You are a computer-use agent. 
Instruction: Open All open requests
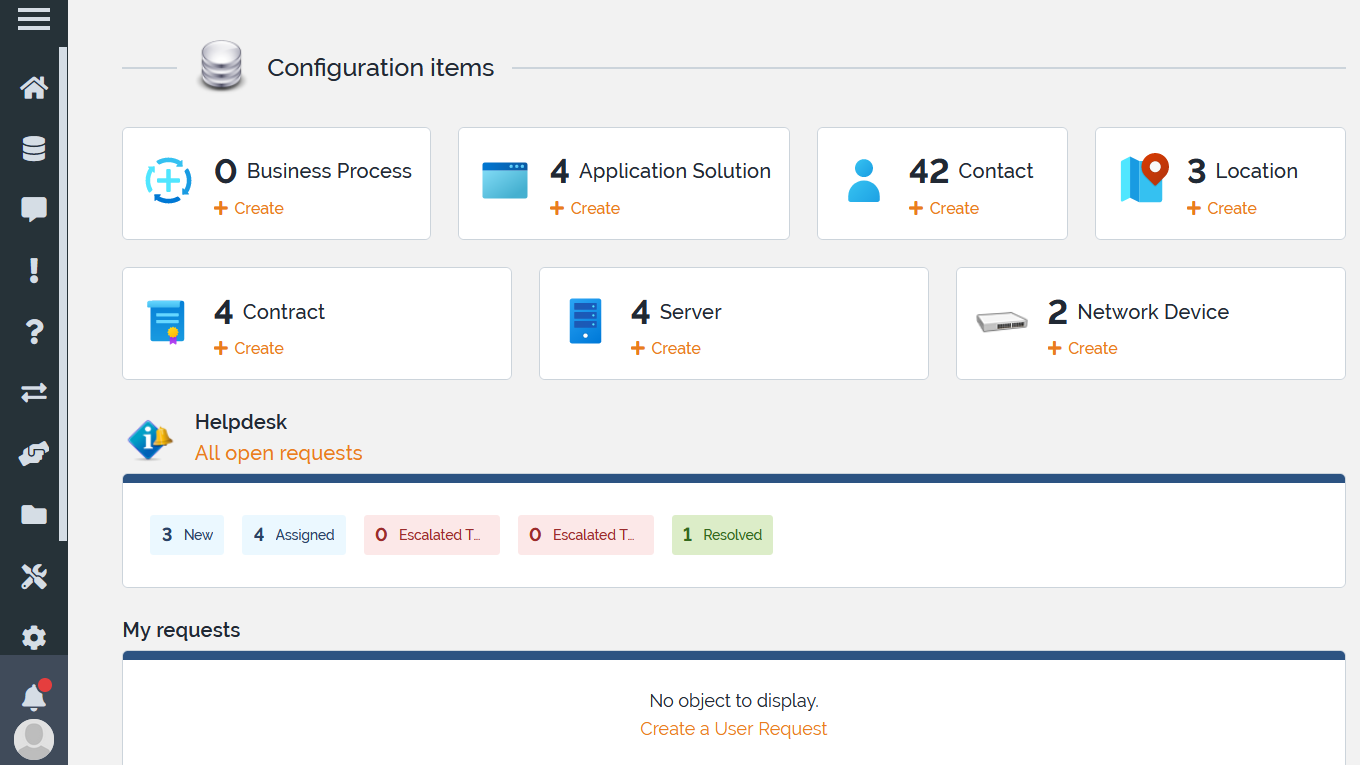tap(278, 453)
